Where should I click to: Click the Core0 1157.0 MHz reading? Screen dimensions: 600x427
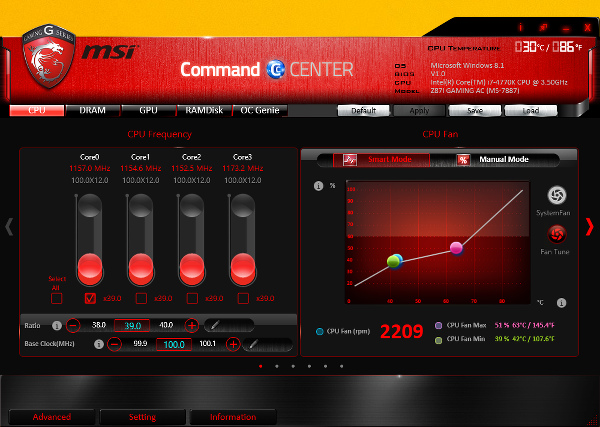point(90,168)
